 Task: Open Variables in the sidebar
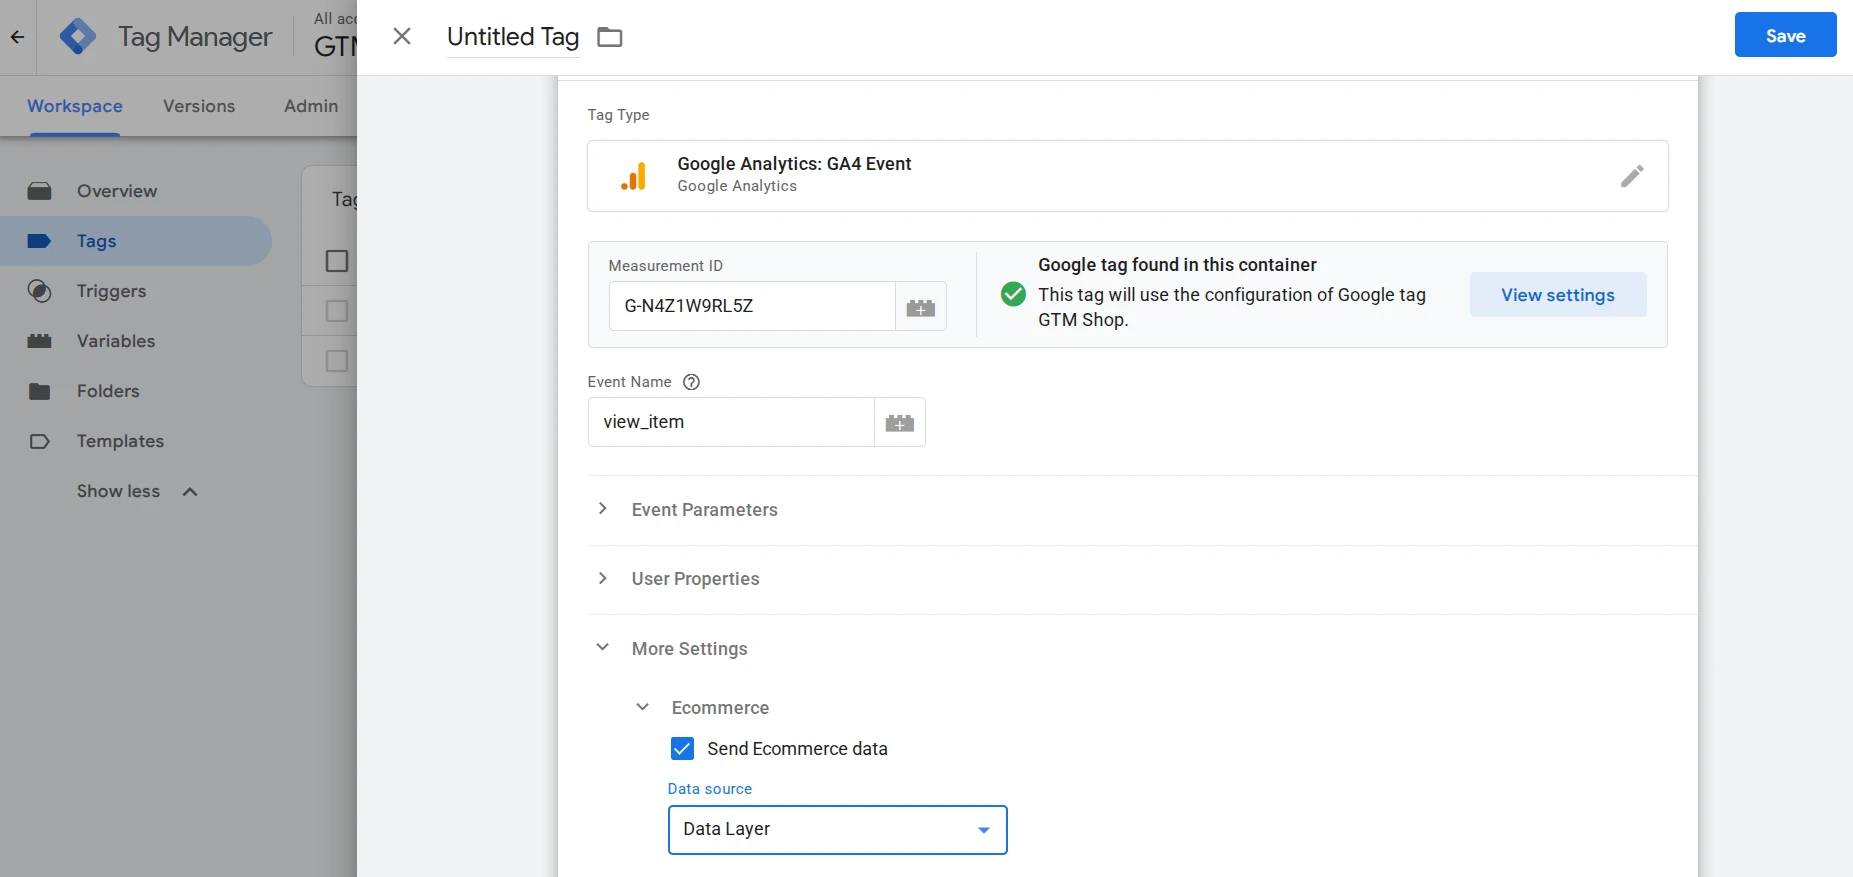click(x=116, y=341)
